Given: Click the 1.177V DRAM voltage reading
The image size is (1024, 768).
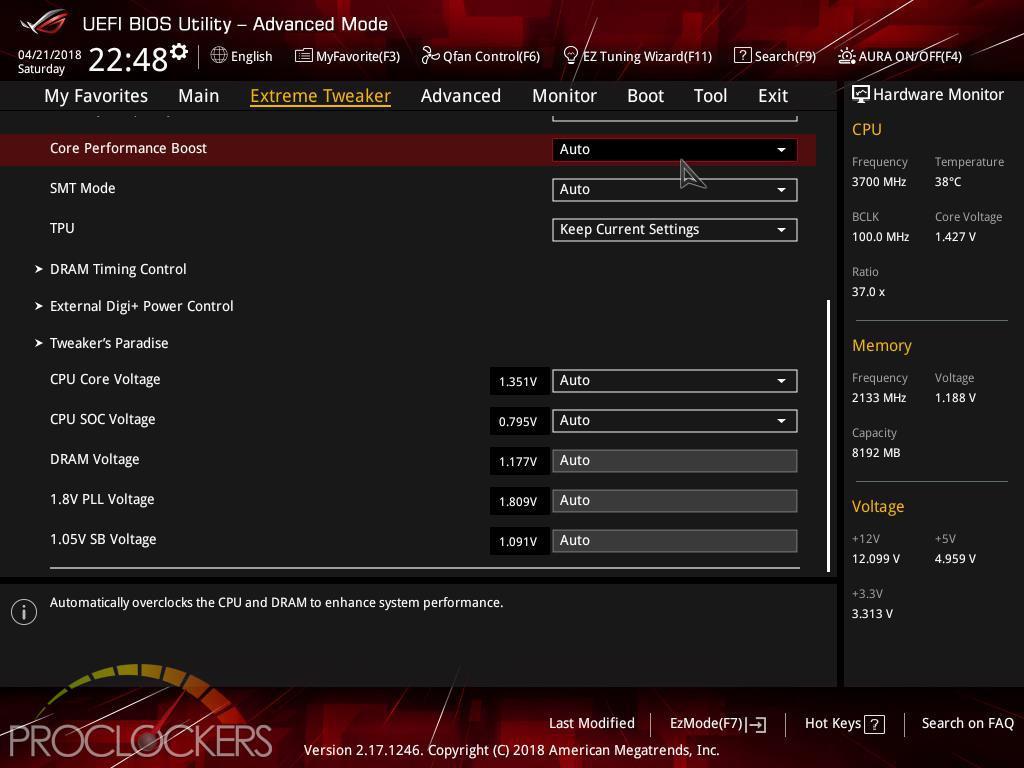Looking at the screenshot, I should coord(519,462).
